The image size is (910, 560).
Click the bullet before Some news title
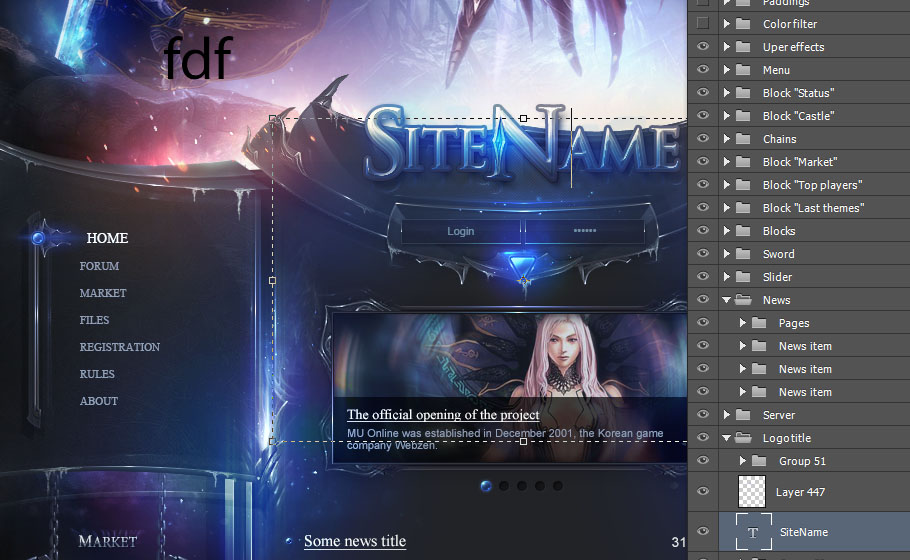289,541
